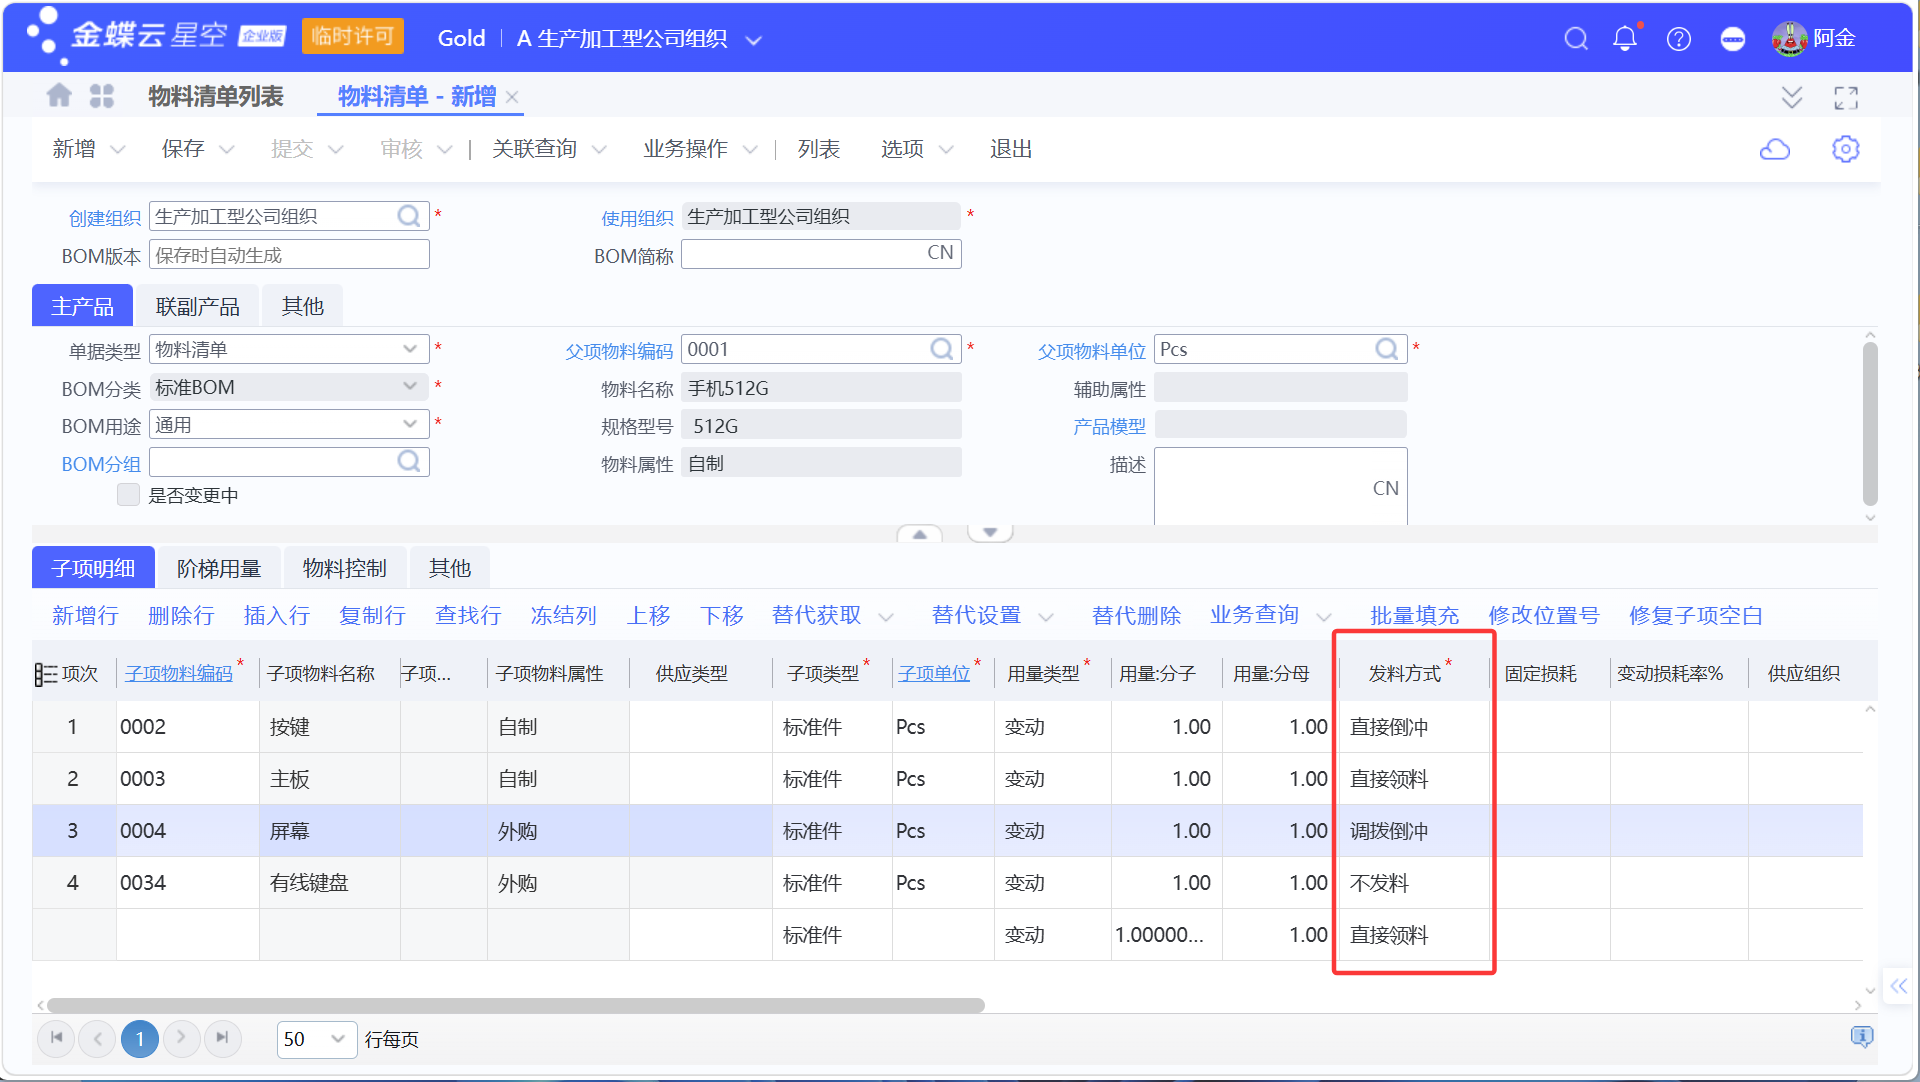
Task: Switch to upper 其他 tab
Action: click(x=302, y=306)
